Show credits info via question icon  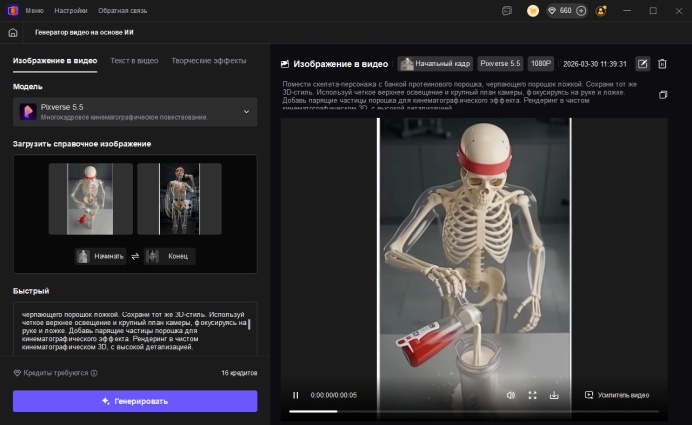click(94, 373)
